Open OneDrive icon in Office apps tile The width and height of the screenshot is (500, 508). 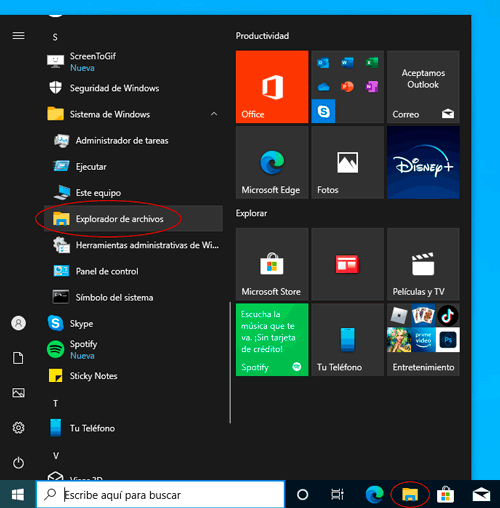click(323, 87)
